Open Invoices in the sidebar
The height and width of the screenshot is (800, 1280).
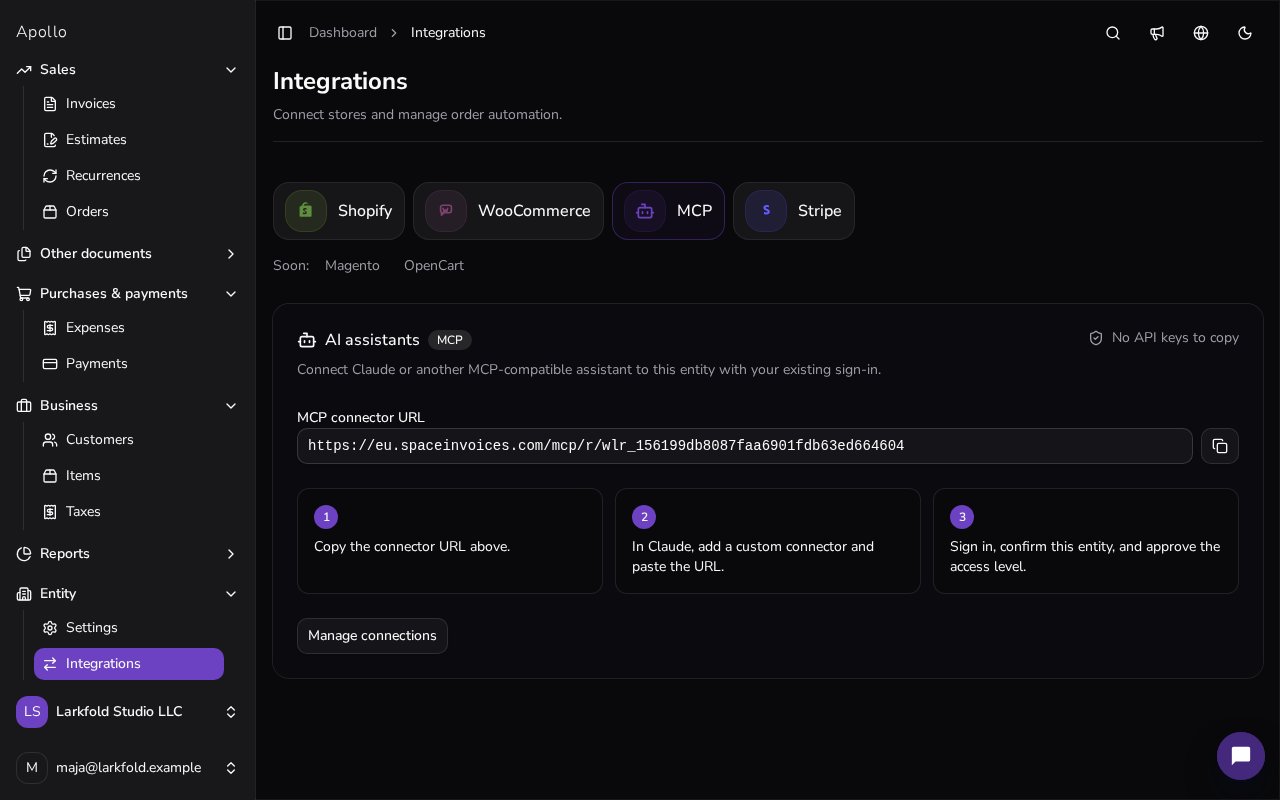[129, 104]
